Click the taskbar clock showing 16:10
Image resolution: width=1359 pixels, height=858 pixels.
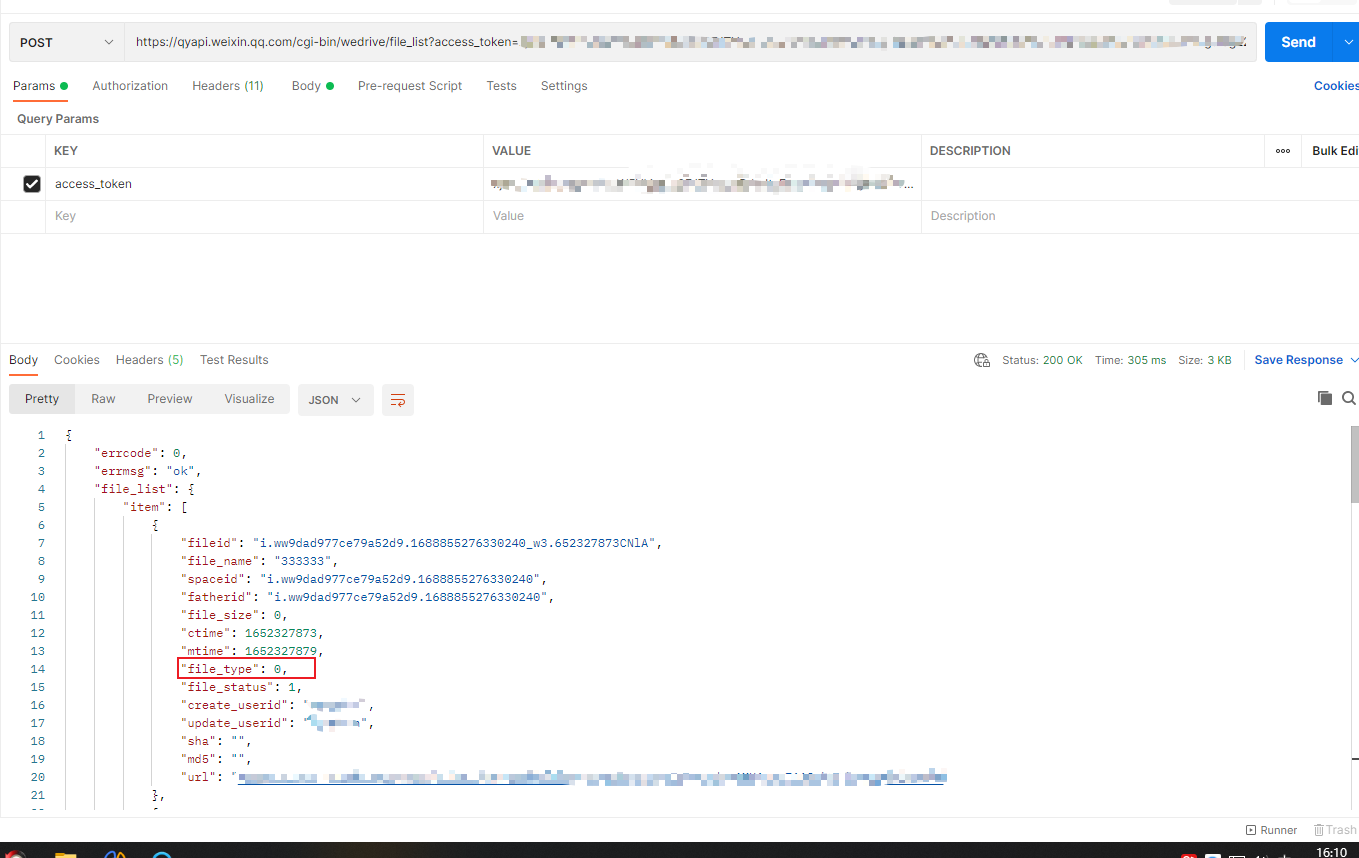coord(1331,852)
